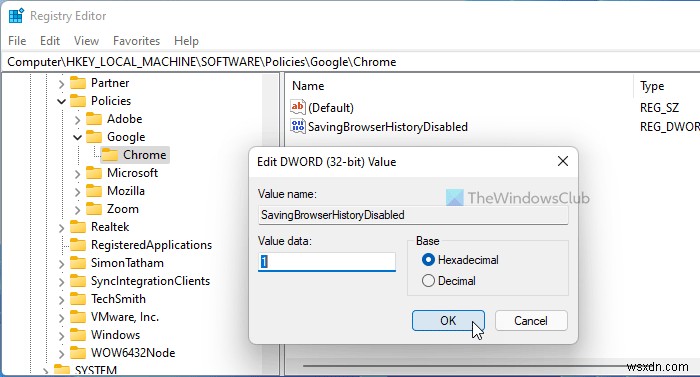Collapse the Policies key
The height and width of the screenshot is (377, 700).
pyautogui.click(x=62, y=101)
